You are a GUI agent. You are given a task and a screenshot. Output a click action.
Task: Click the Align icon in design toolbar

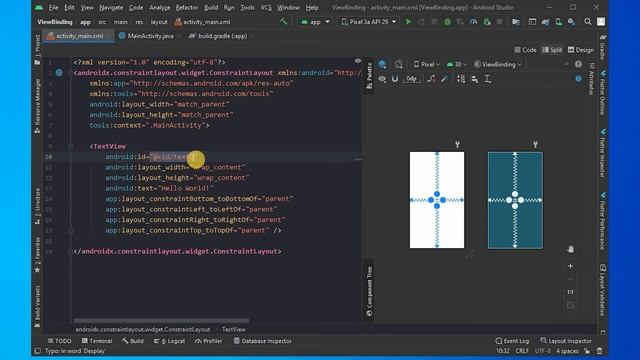click(475, 79)
